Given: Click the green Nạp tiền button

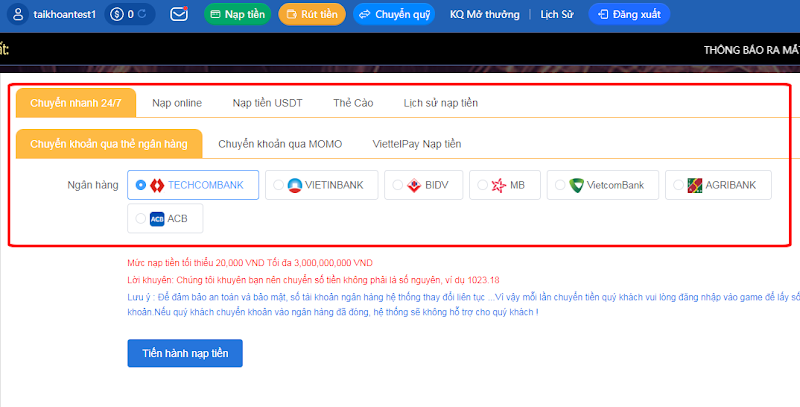Looking at the screenshot, I should tap(237, 14).
